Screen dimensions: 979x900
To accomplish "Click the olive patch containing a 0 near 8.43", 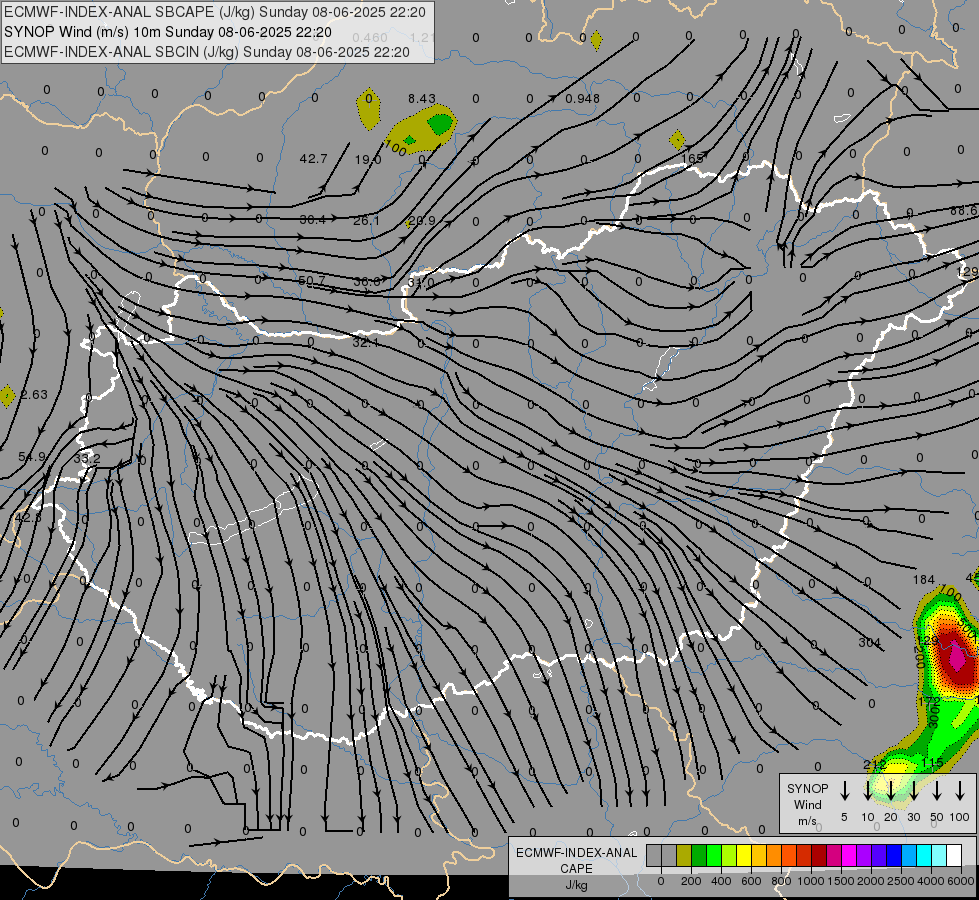I will pyautogui.click(x=369, y=109).
